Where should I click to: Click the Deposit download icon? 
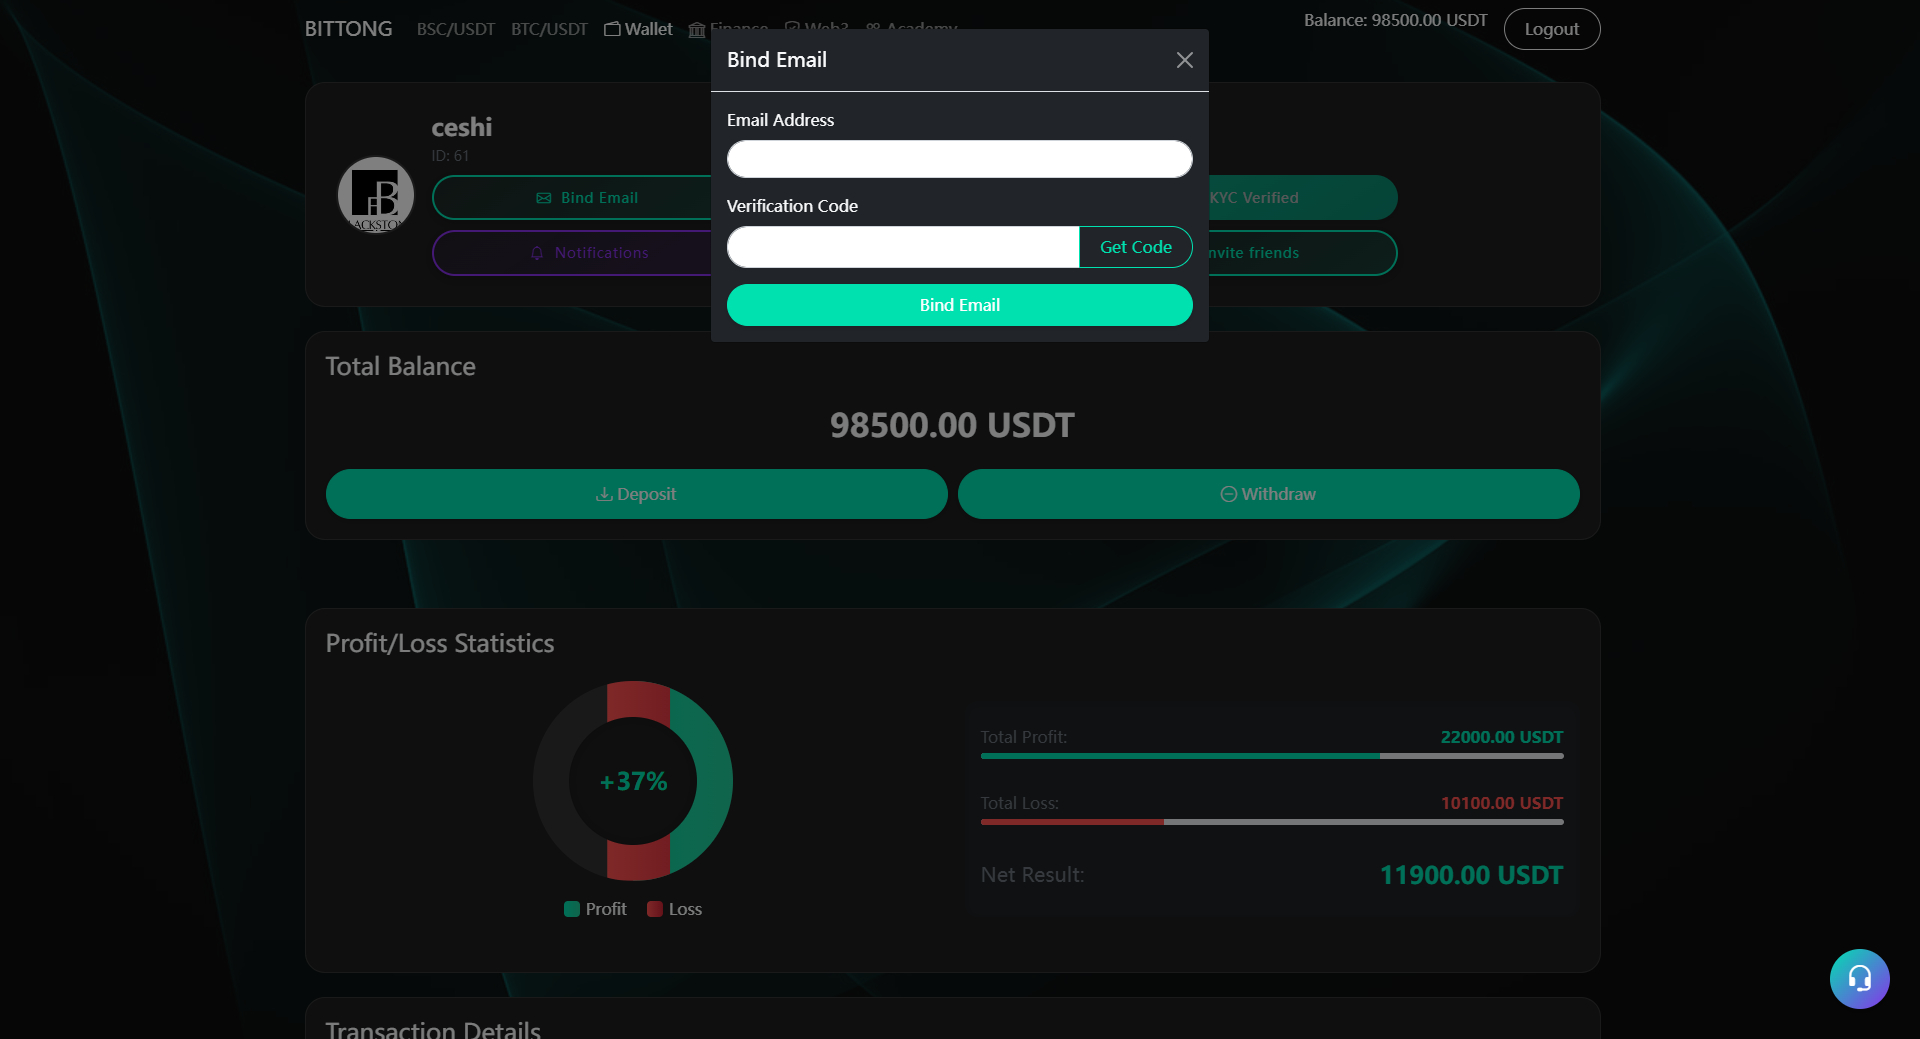coord(604,494)
